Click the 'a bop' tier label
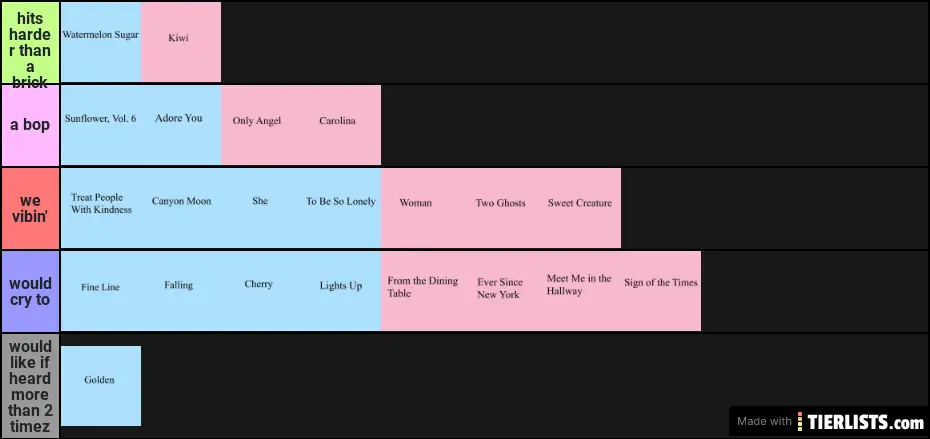This screenshot has width=930, height=439. coord(30,125)
